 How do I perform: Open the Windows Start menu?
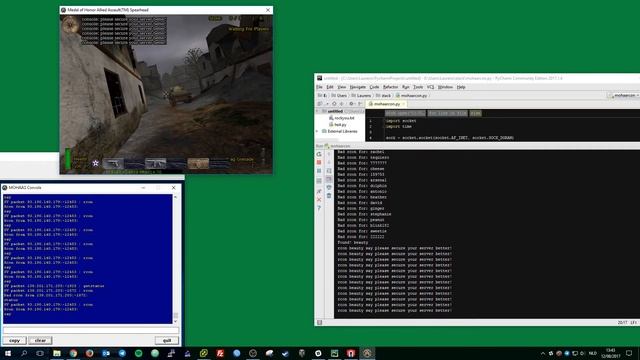(x=8, y=353)
